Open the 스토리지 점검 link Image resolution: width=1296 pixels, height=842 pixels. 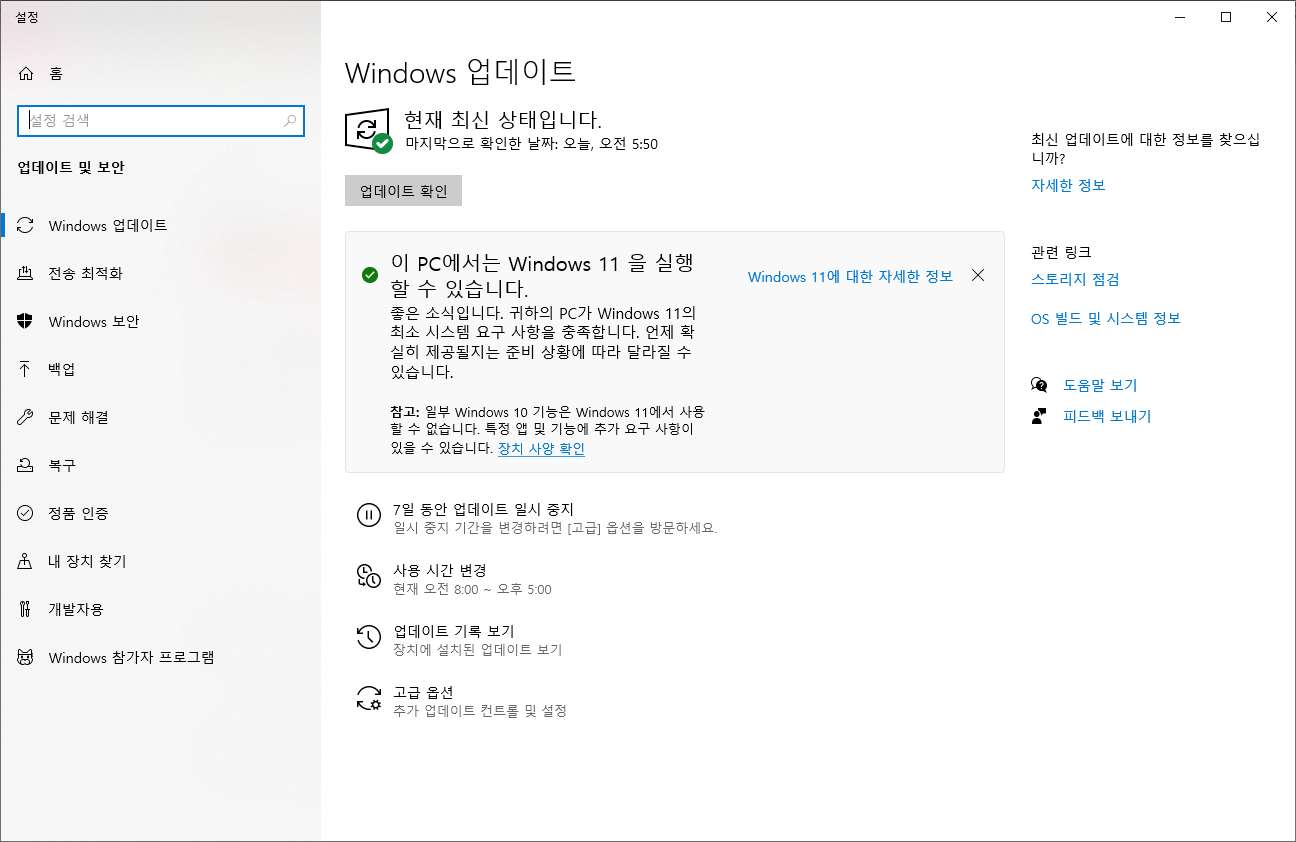click(x=1075, y=280)
